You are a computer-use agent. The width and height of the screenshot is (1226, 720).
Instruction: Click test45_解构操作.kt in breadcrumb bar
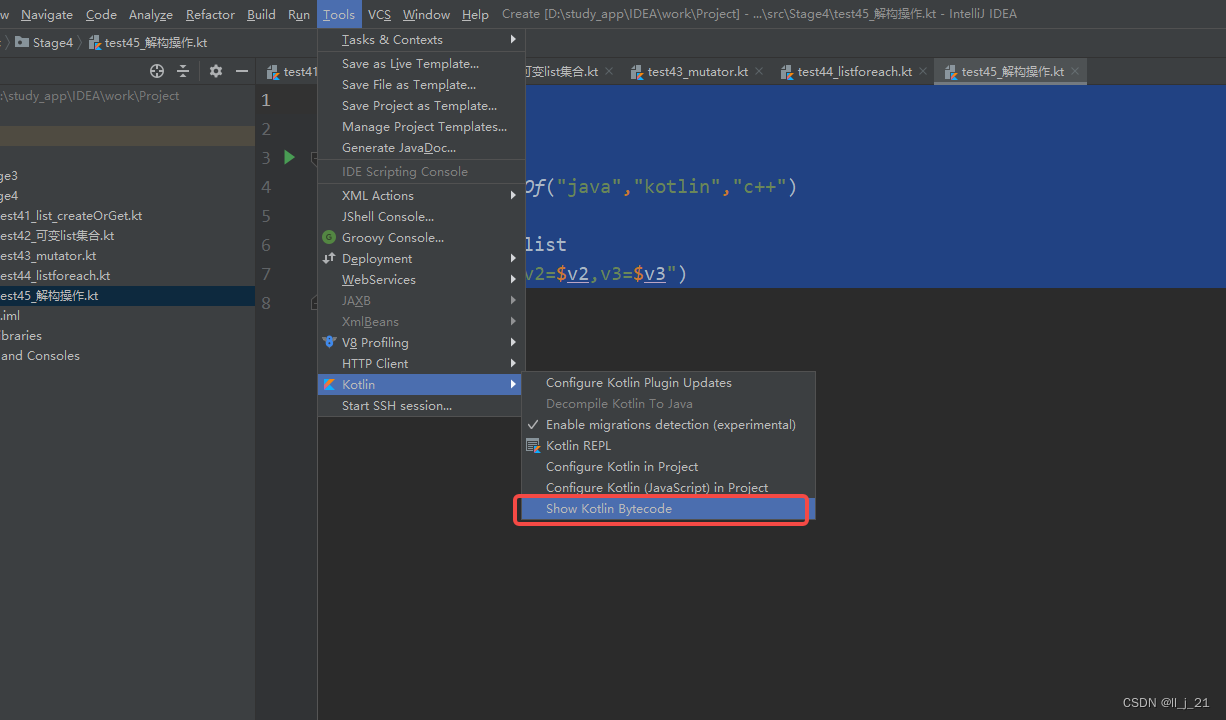[x=156, y=43]
